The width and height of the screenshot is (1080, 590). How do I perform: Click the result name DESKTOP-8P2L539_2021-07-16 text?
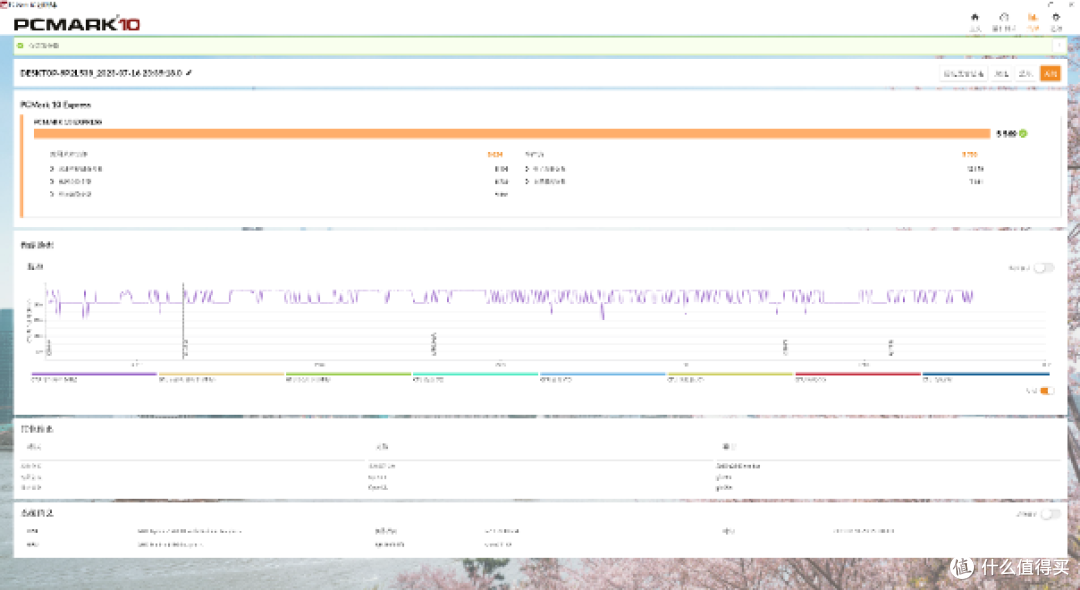pos(101,73)
